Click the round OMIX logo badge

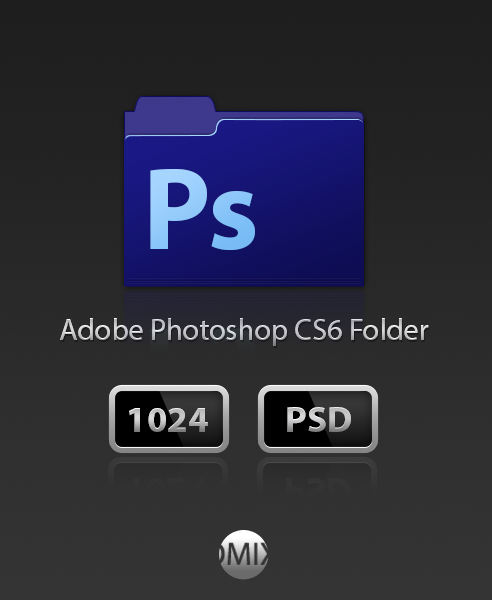point(243,554)
